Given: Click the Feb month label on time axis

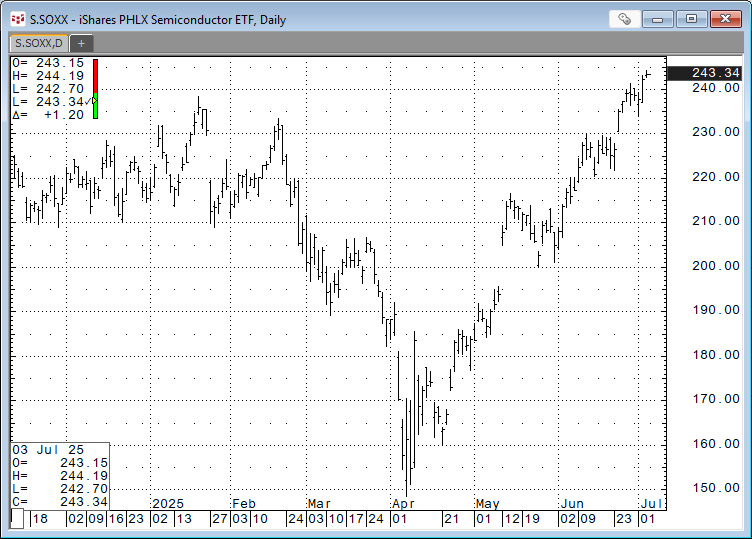Looking at the screenshot, I should [244, 503].
